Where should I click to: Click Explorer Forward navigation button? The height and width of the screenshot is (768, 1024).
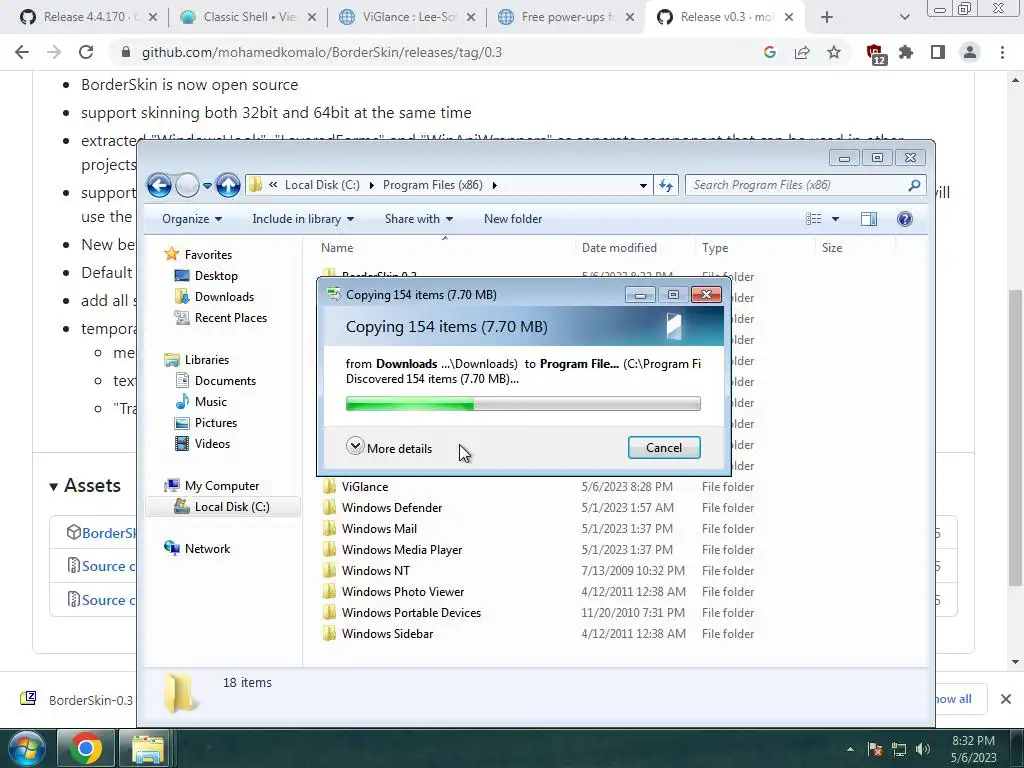click(x=187, y=185)
